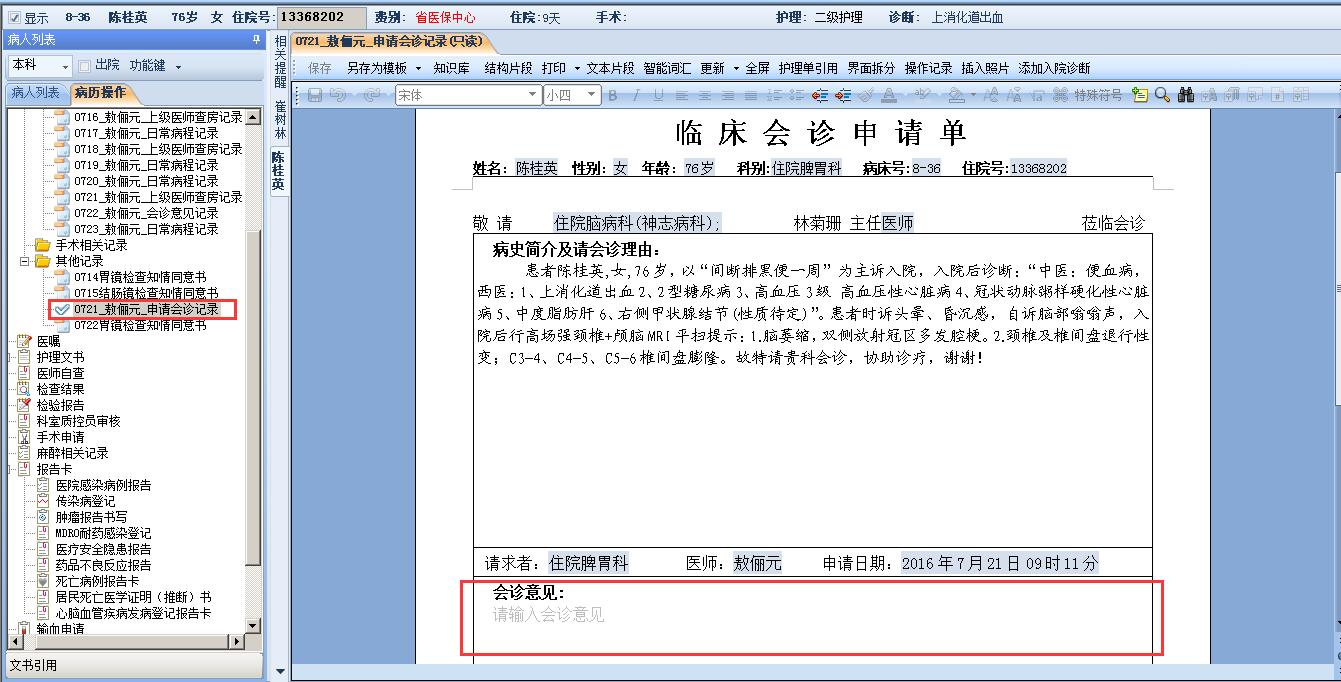Click the 智能词汇 button

(667, 68)
